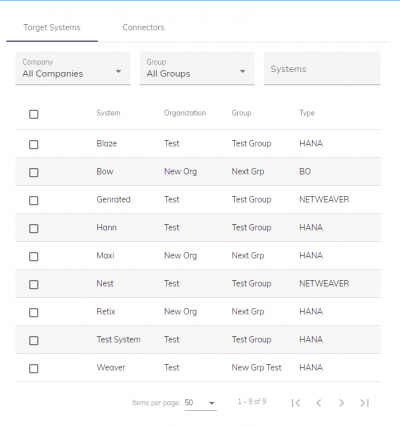Click the BO type cell
The width and height of the screenshot is (400, 427).
pyautogui.click(x=305, y=171)
